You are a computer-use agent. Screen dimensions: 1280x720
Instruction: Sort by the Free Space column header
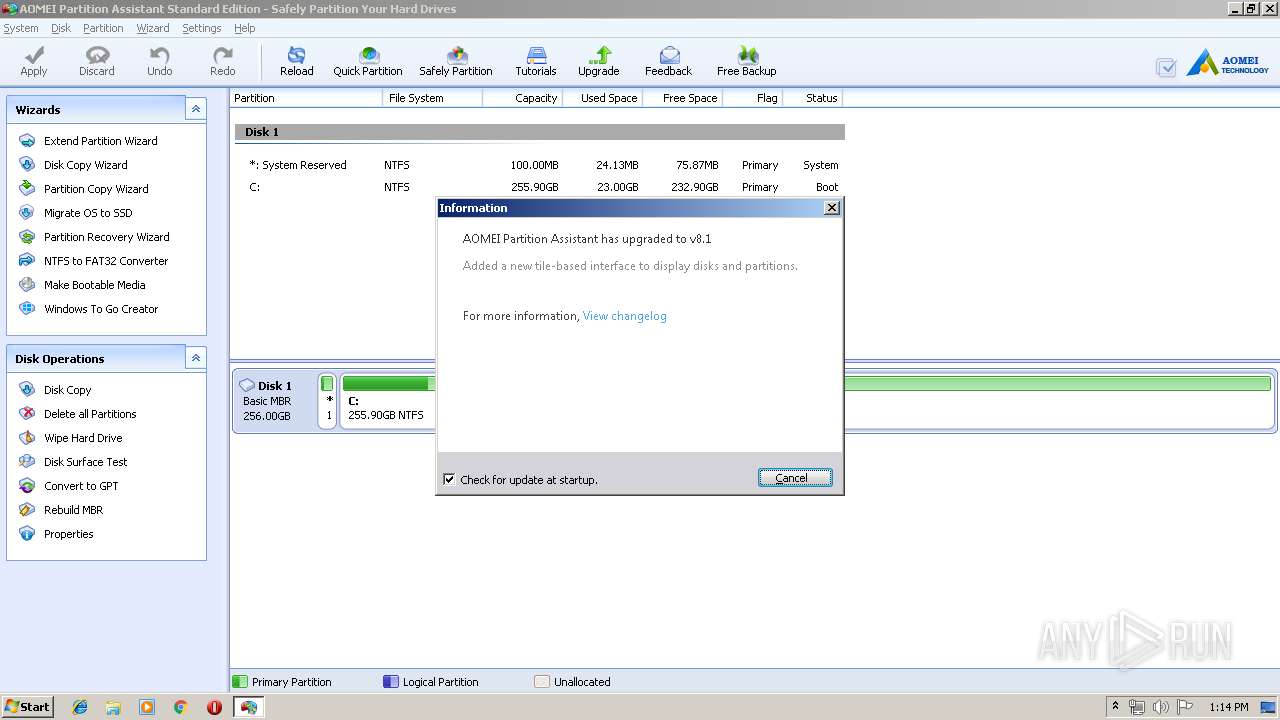point(682,98)
